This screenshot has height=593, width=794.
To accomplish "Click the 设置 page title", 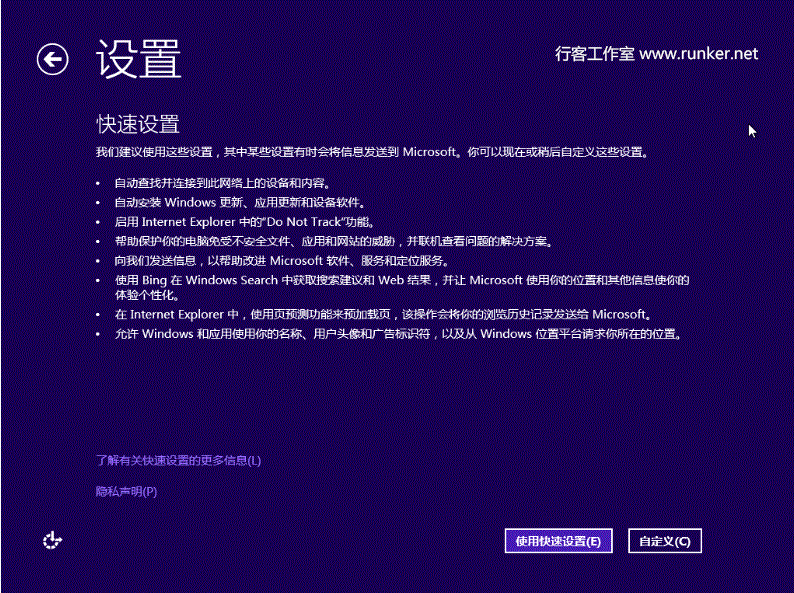I will click(x=139, y=60).
